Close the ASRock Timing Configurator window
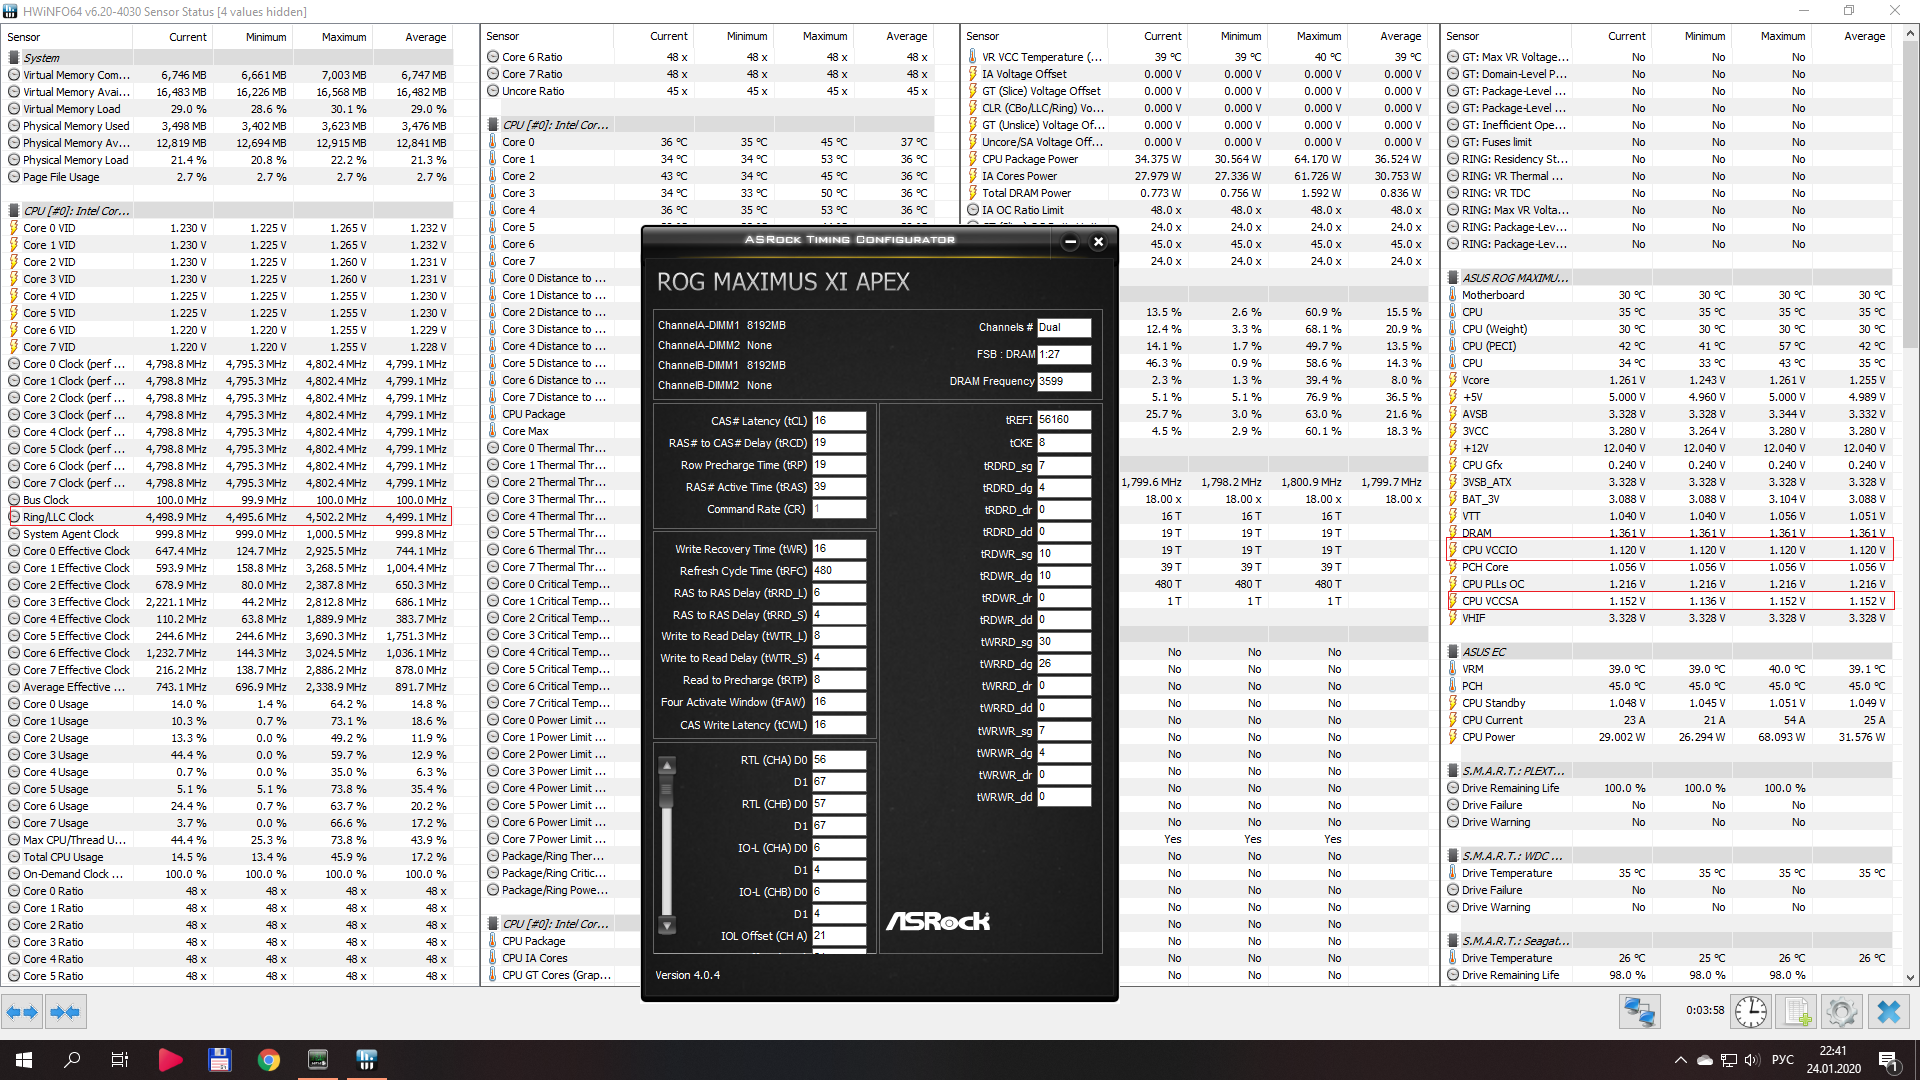1920x1080 pixels. point(1098,241)
